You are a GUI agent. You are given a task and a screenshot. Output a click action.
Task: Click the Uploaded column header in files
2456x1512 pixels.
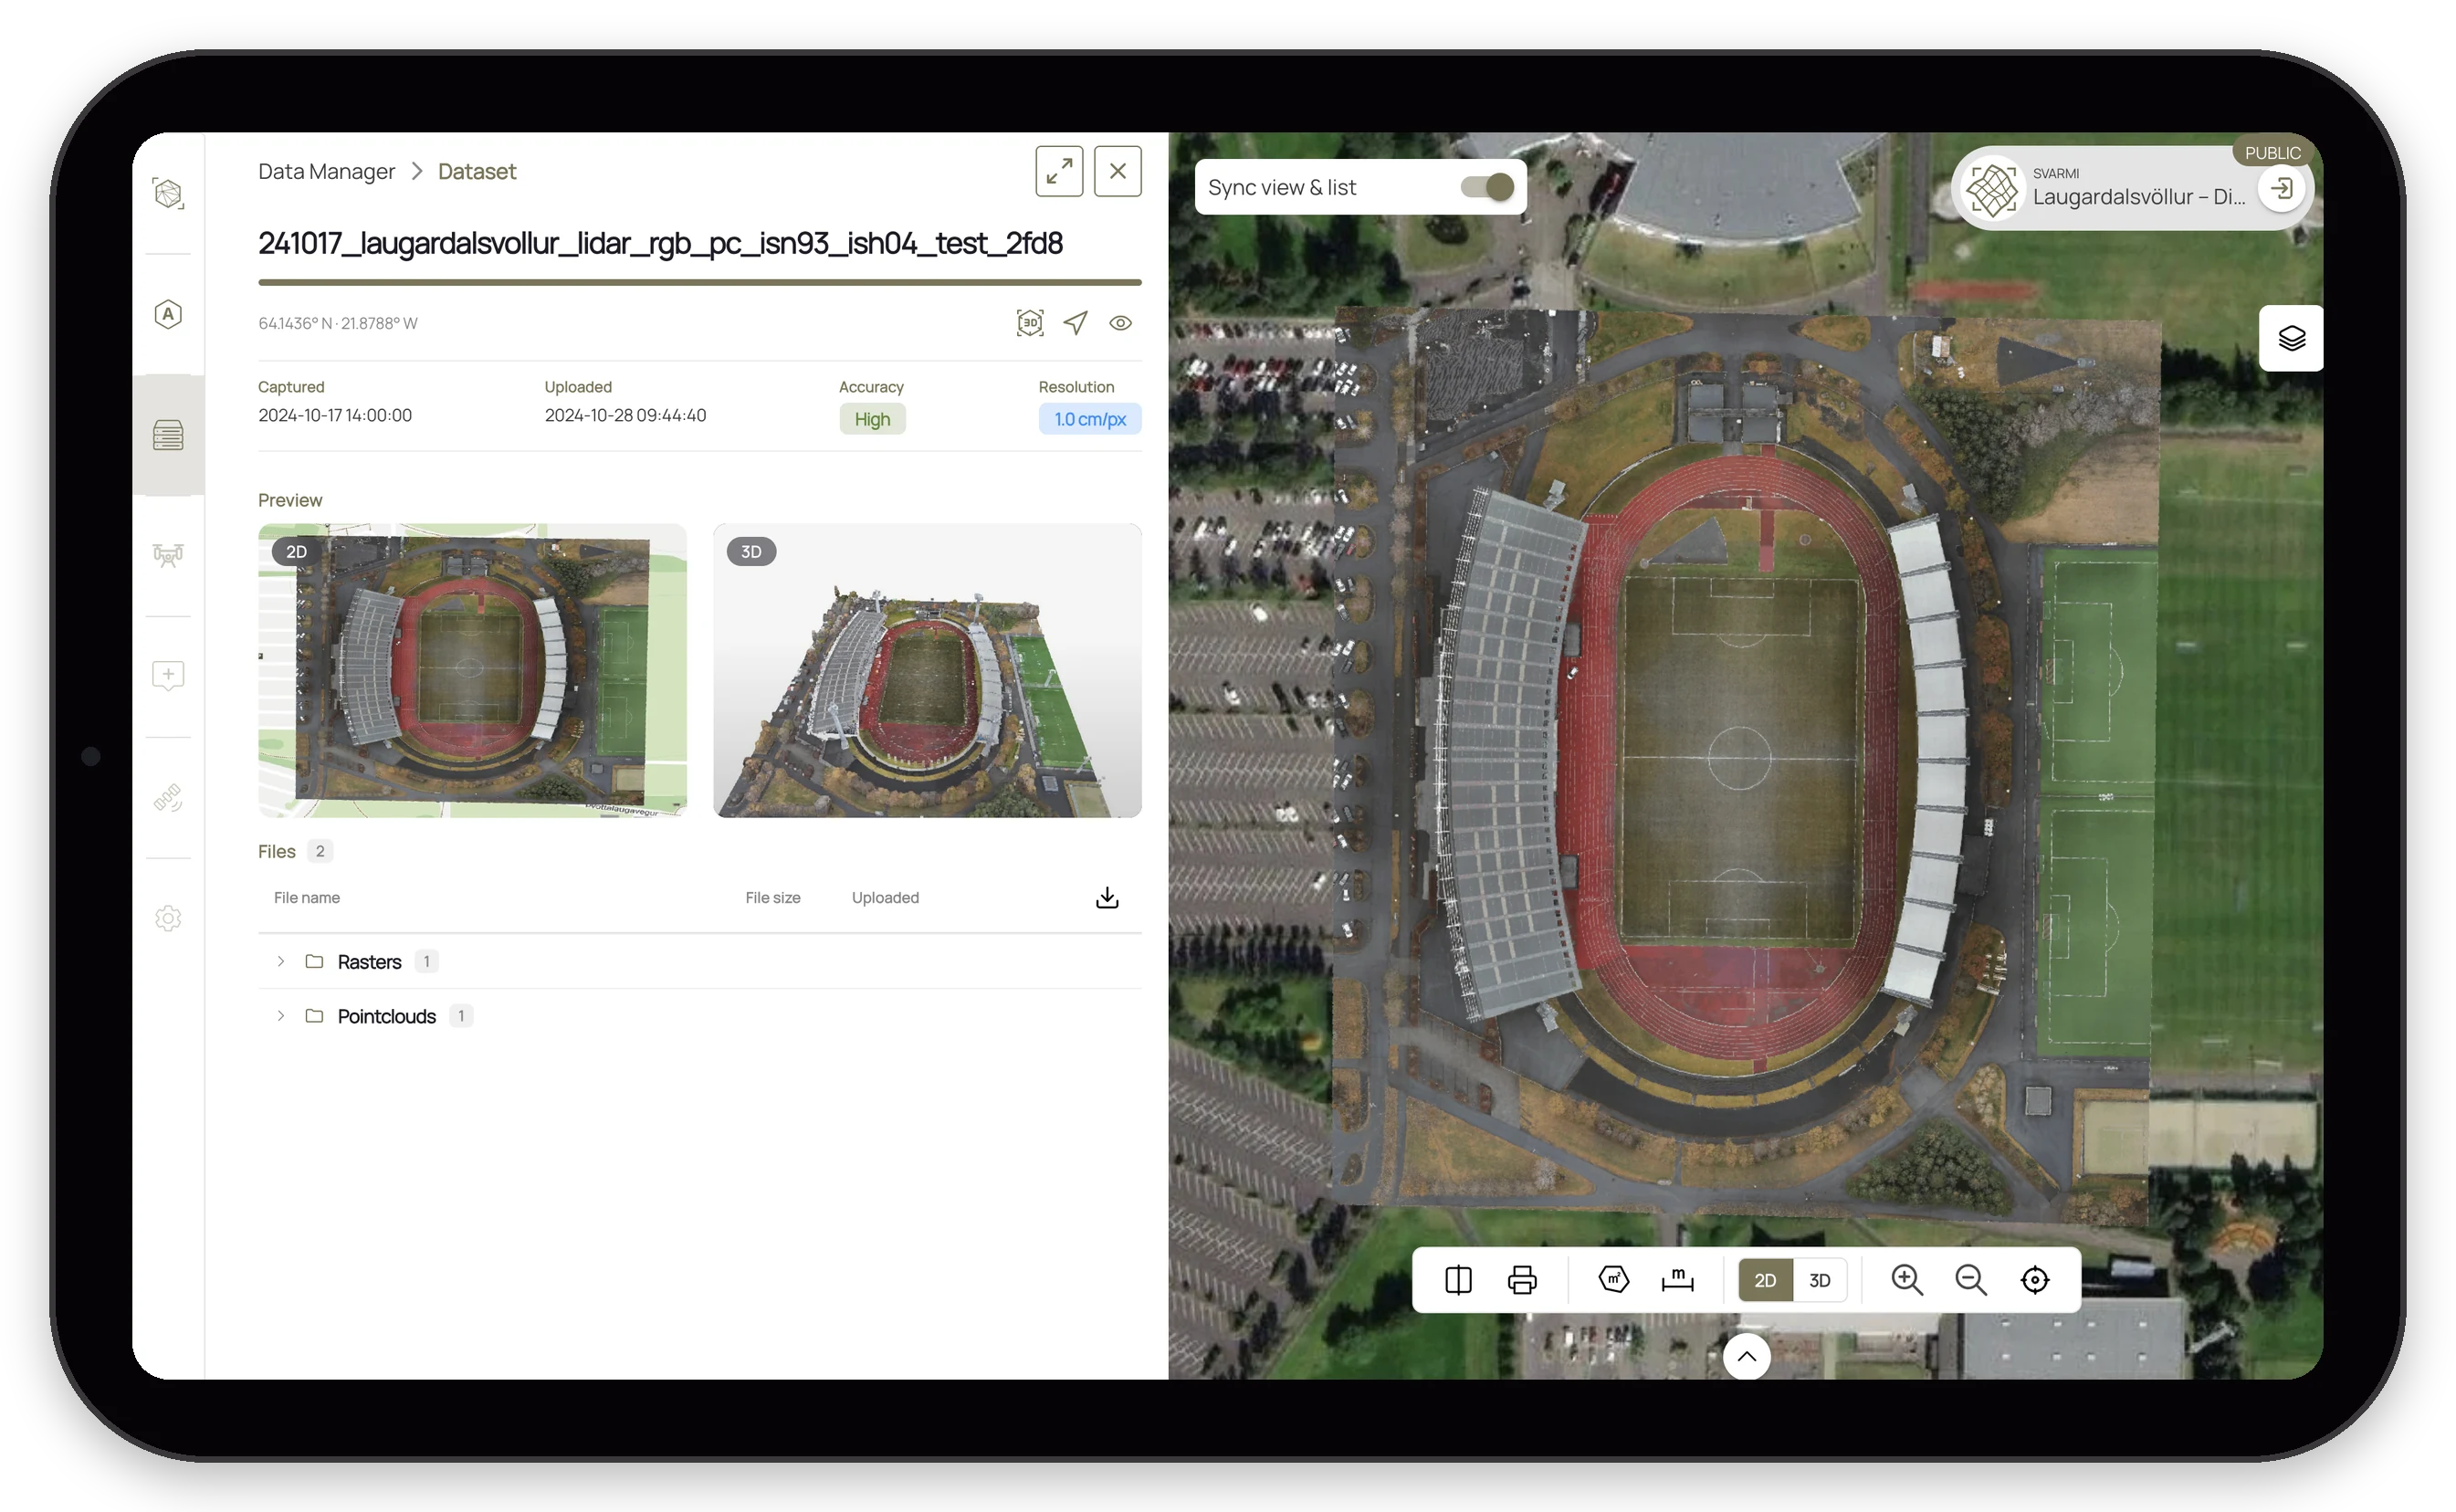coord(885,898)
